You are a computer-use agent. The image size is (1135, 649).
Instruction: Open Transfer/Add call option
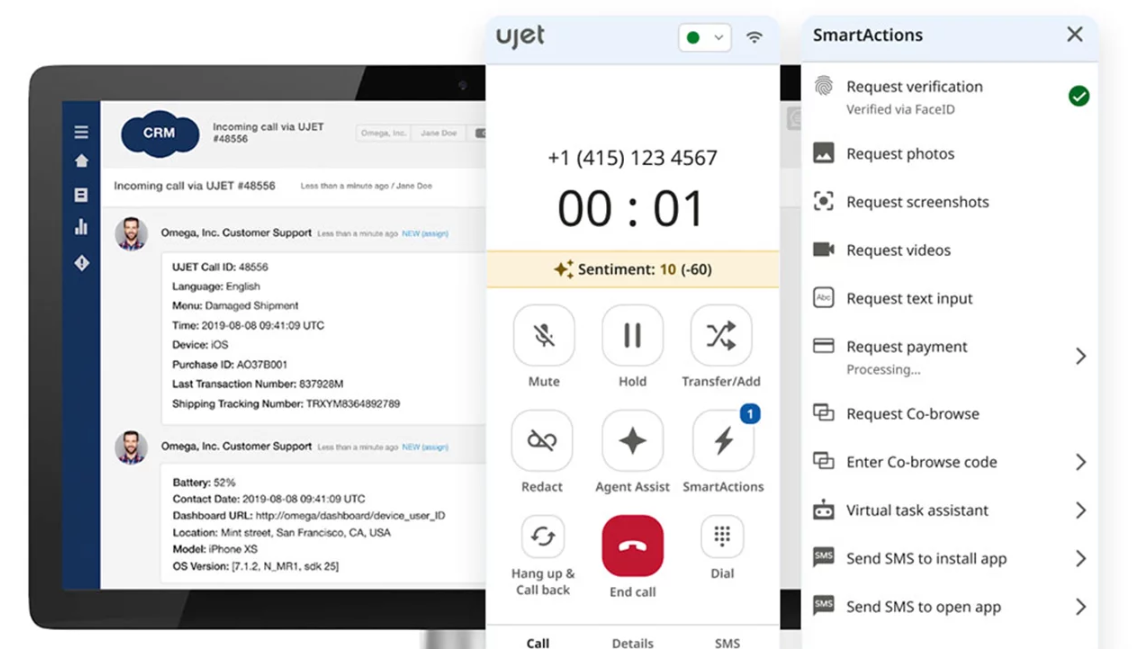pos(721,335)
